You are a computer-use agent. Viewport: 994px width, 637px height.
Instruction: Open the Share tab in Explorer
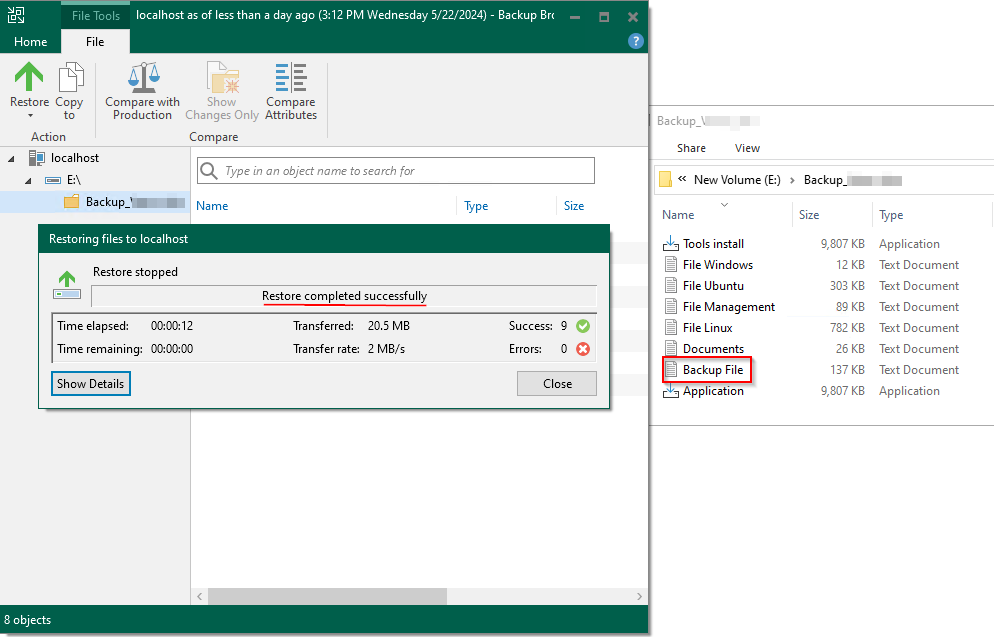pyautogui.click(x=691, y=148)
